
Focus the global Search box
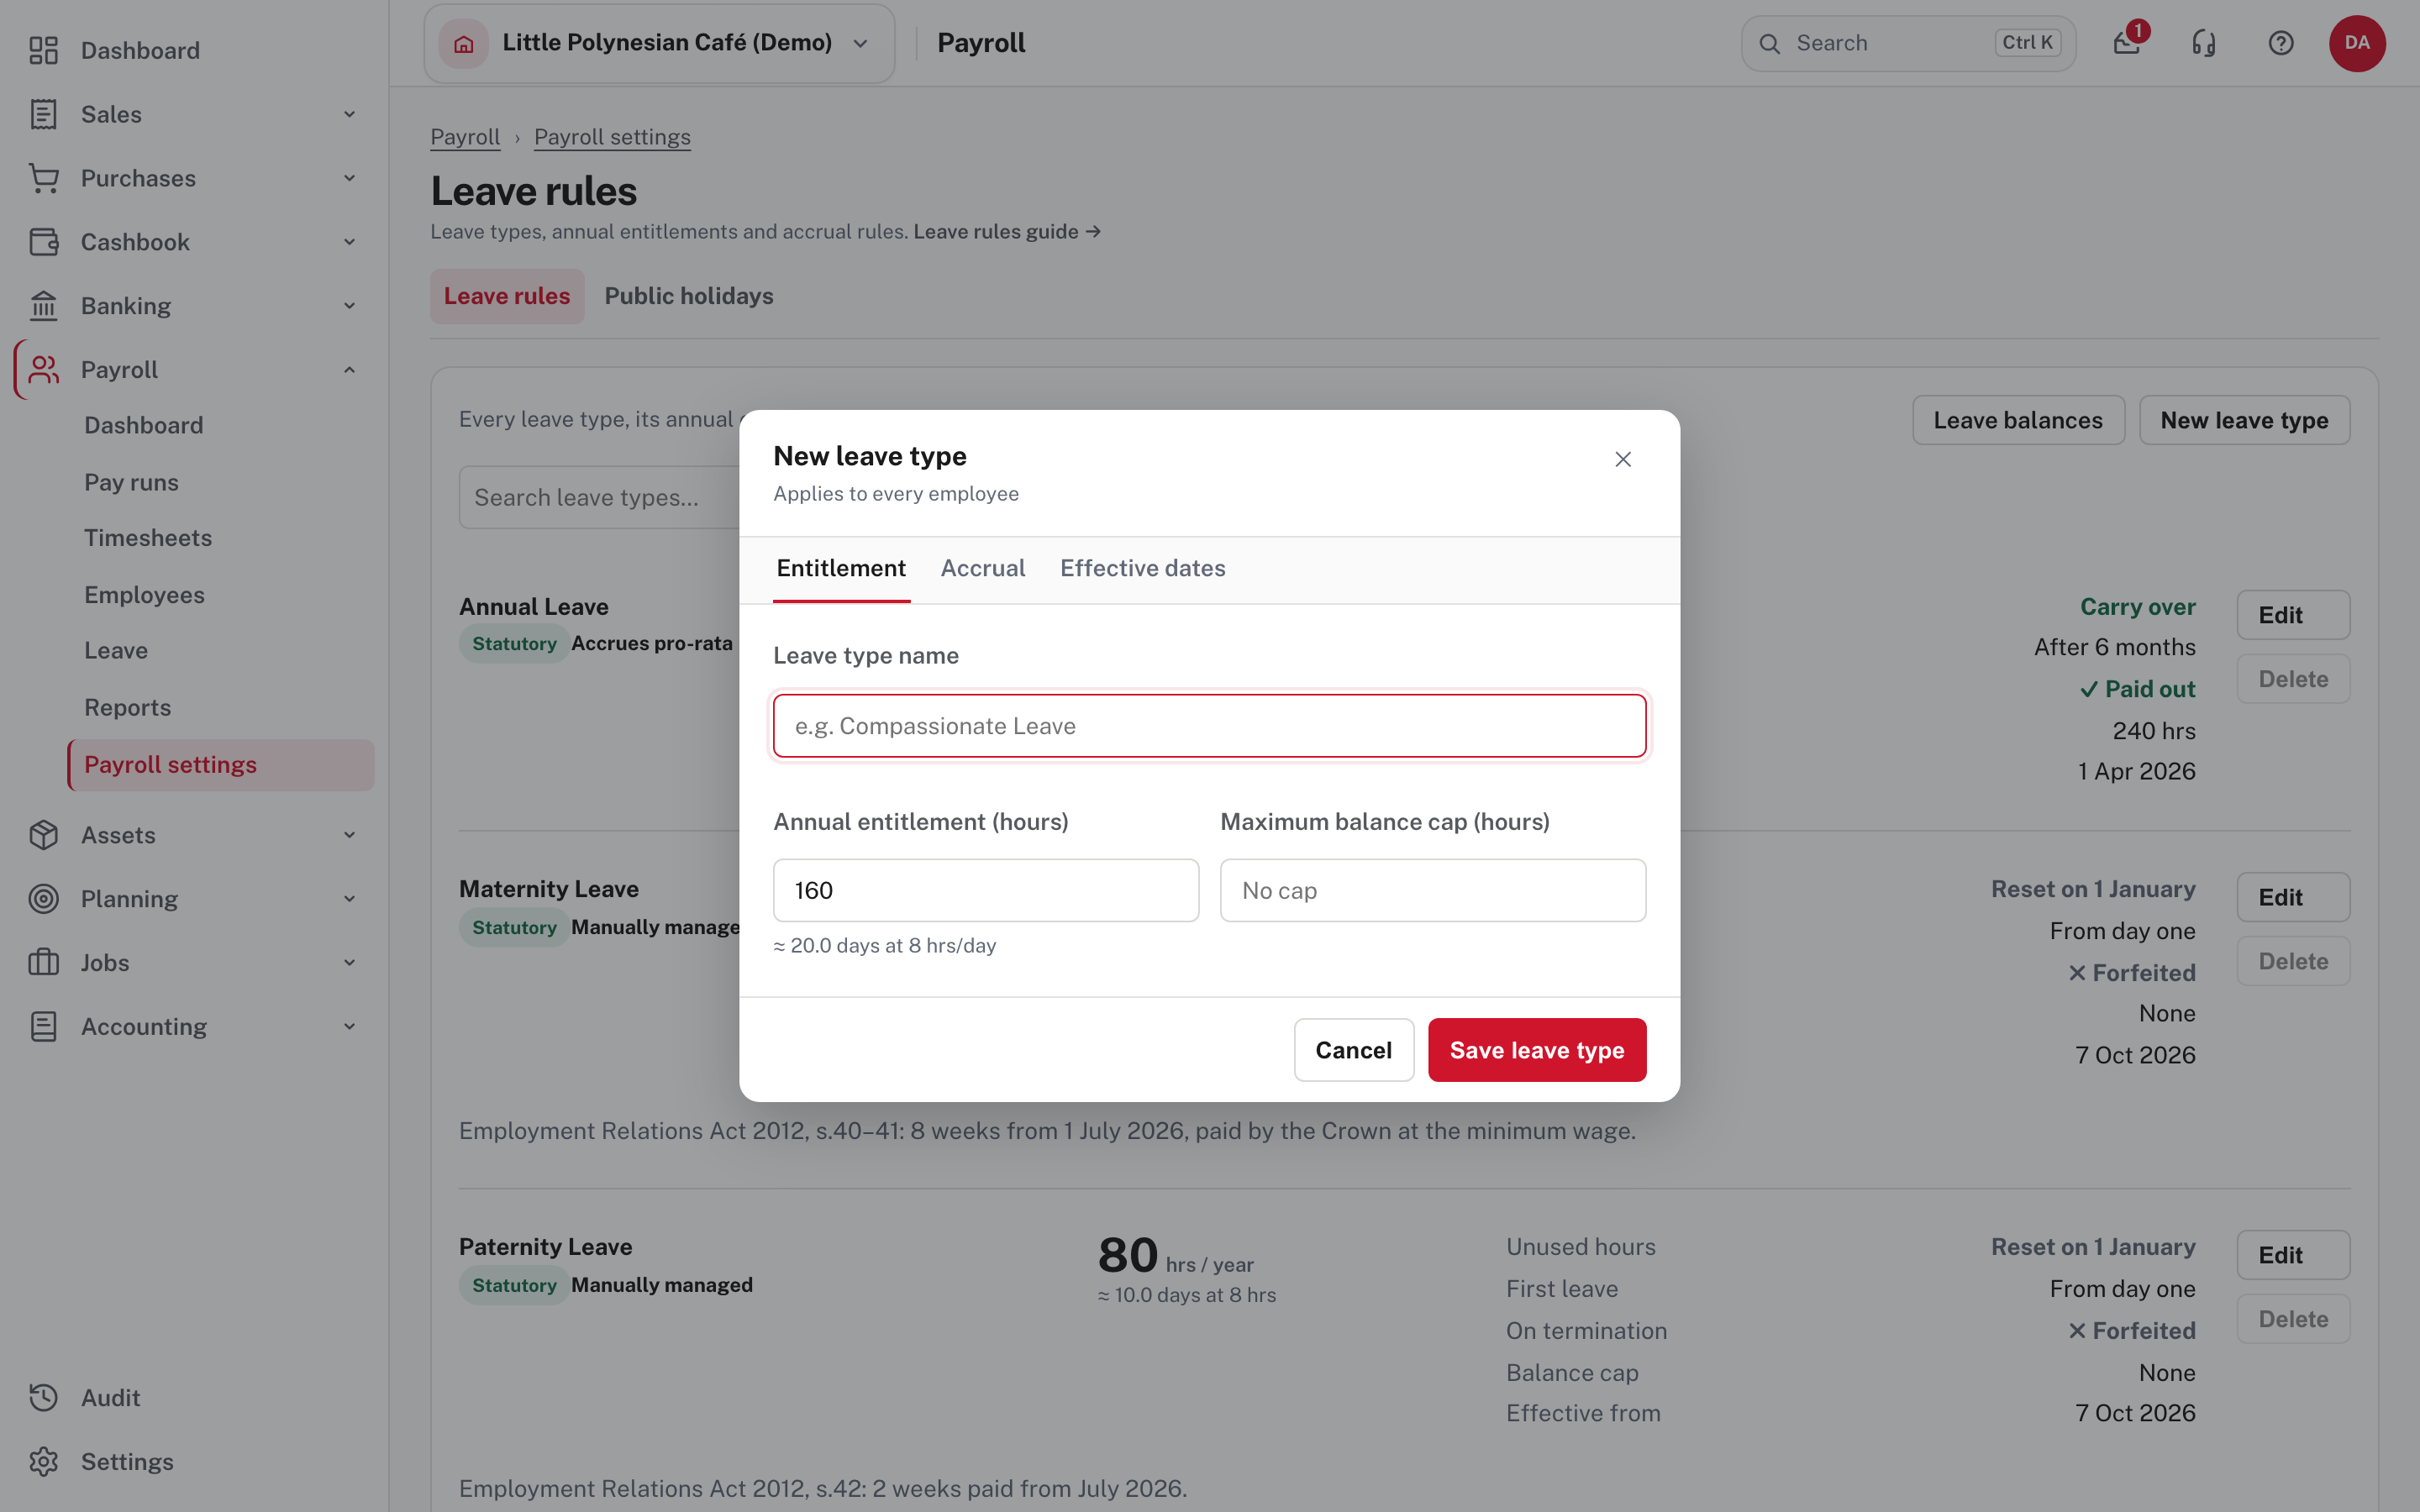pos(1908,43)
